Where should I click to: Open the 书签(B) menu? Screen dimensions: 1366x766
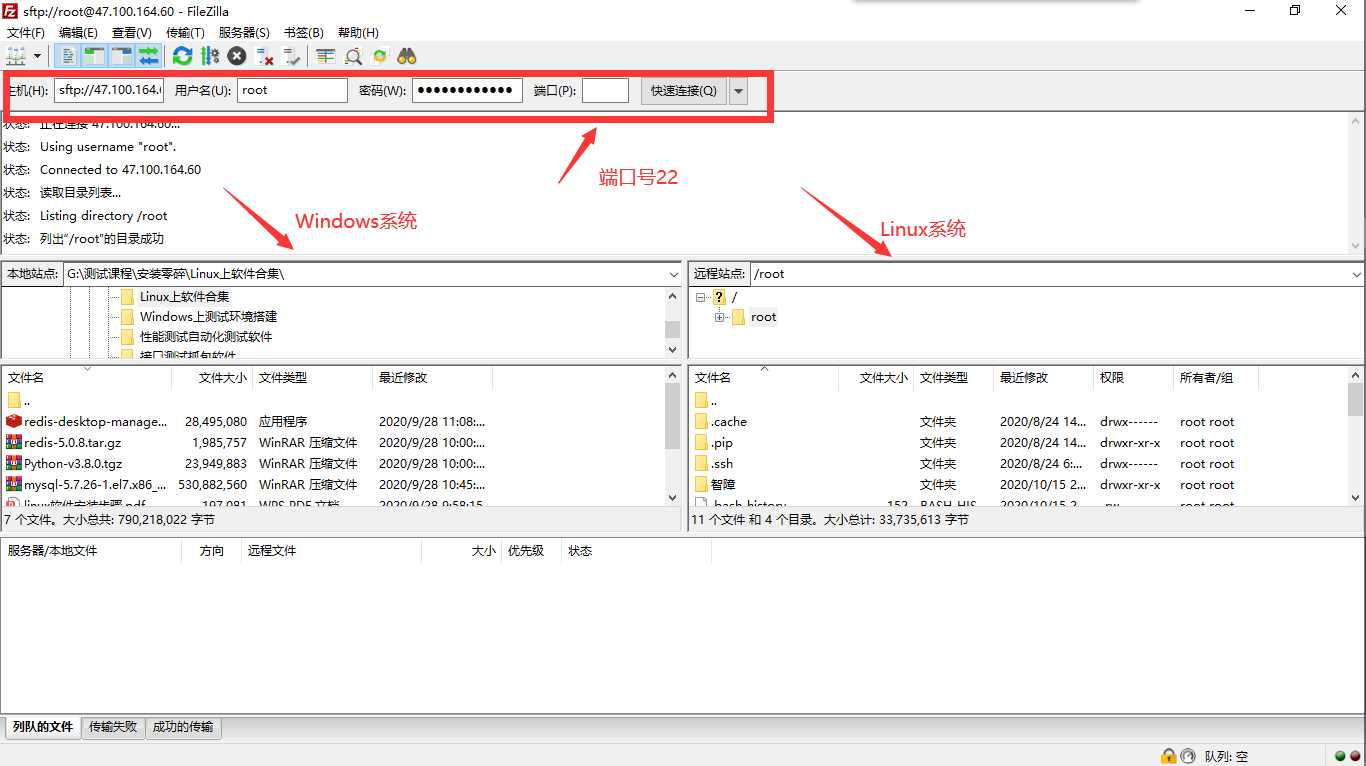pyautogui.click(x=304, y=32)
